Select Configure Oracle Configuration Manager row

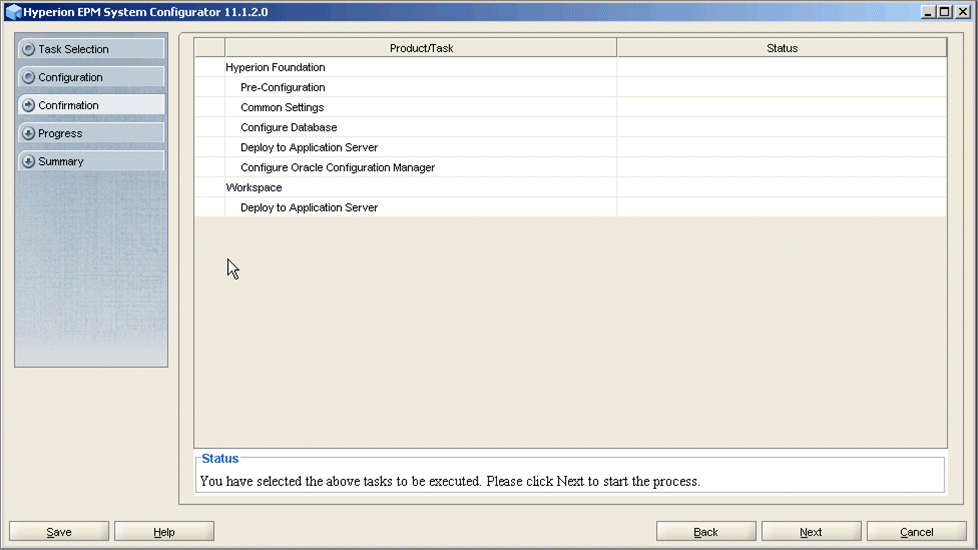click(x=570, y=167)
